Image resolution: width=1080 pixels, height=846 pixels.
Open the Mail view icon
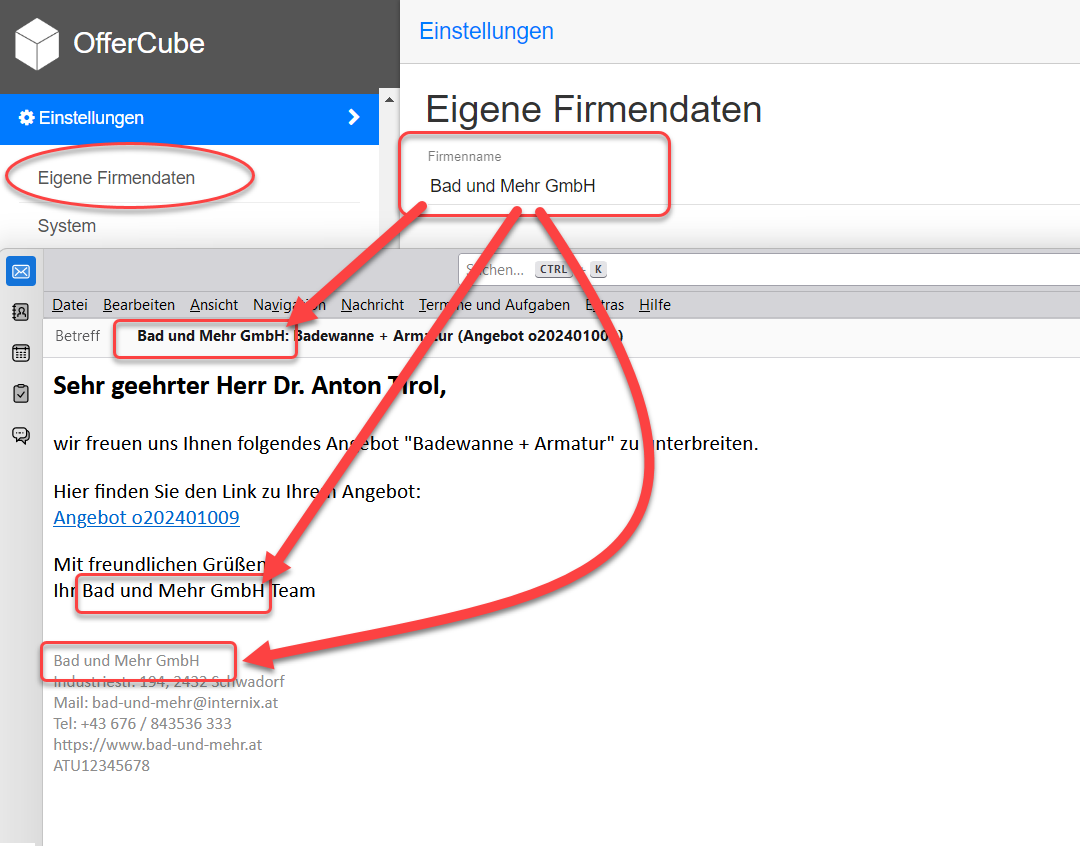pyautogui.click(x=21, y=271)
